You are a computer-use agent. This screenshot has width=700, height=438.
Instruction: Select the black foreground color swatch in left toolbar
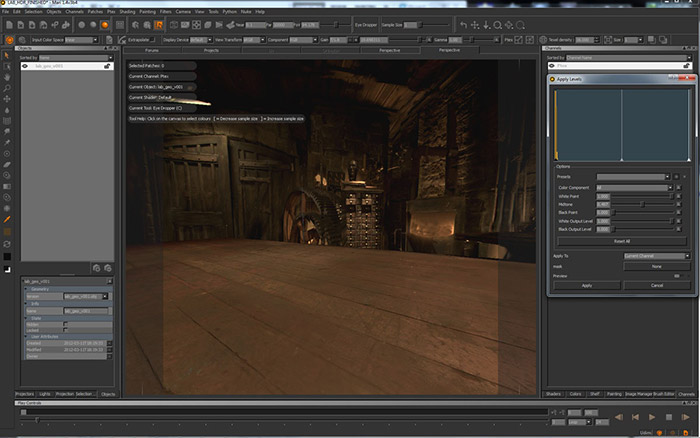click(x=7, y=257)
